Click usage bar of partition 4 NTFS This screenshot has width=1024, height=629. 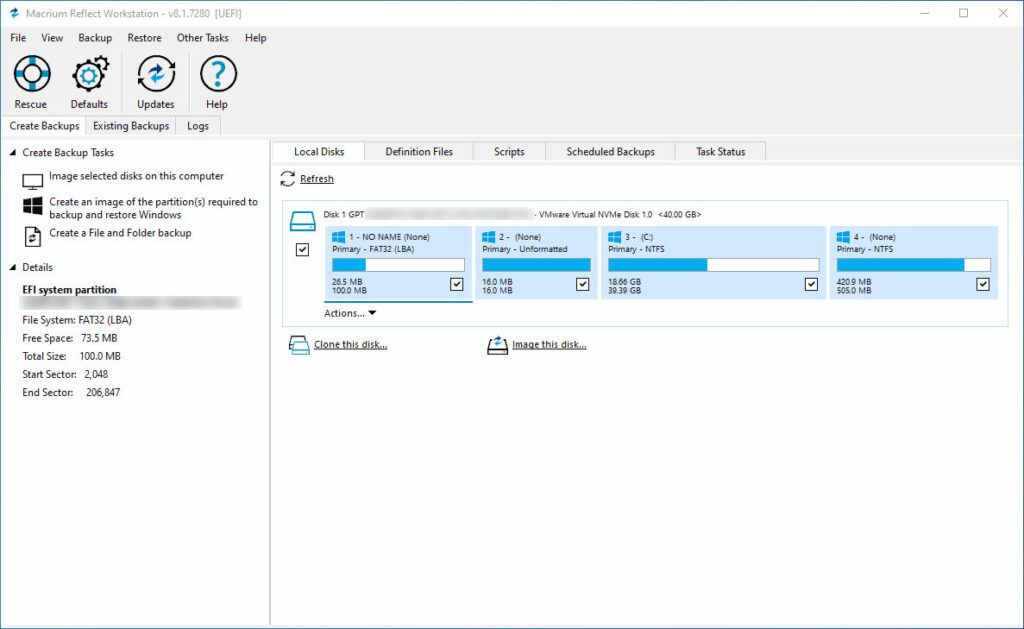tap(914, 265)
